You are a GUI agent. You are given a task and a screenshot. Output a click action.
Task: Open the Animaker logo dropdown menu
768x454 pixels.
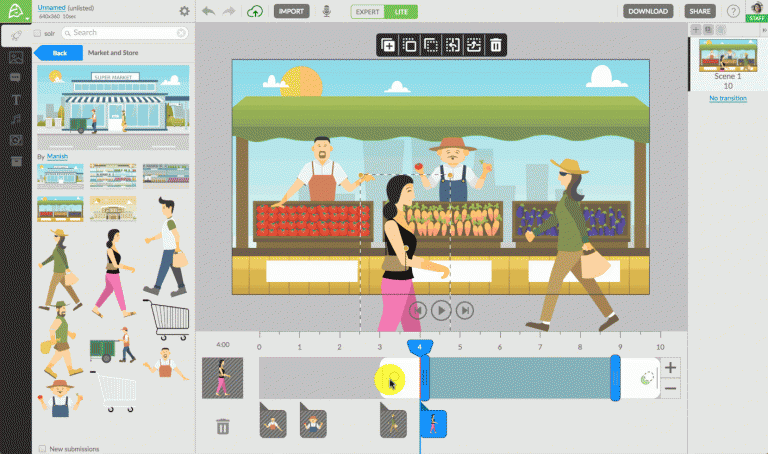pyautogui.click(x=17, y=11)
